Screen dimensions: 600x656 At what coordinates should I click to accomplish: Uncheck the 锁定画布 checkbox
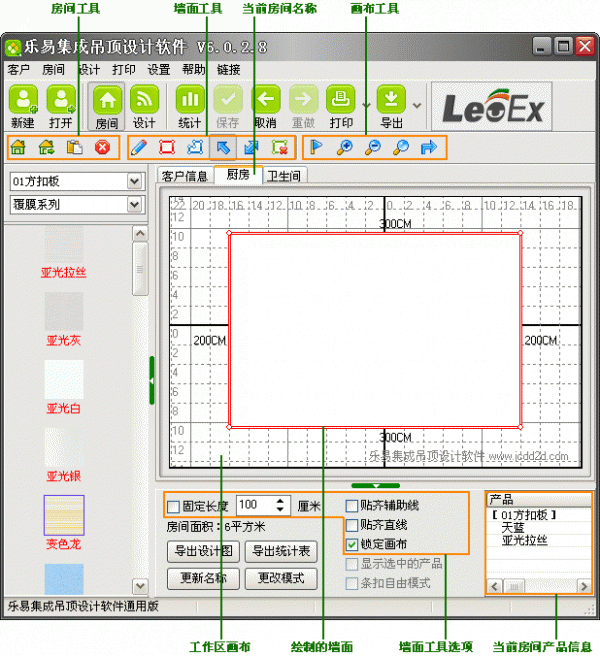pos(352,545)
